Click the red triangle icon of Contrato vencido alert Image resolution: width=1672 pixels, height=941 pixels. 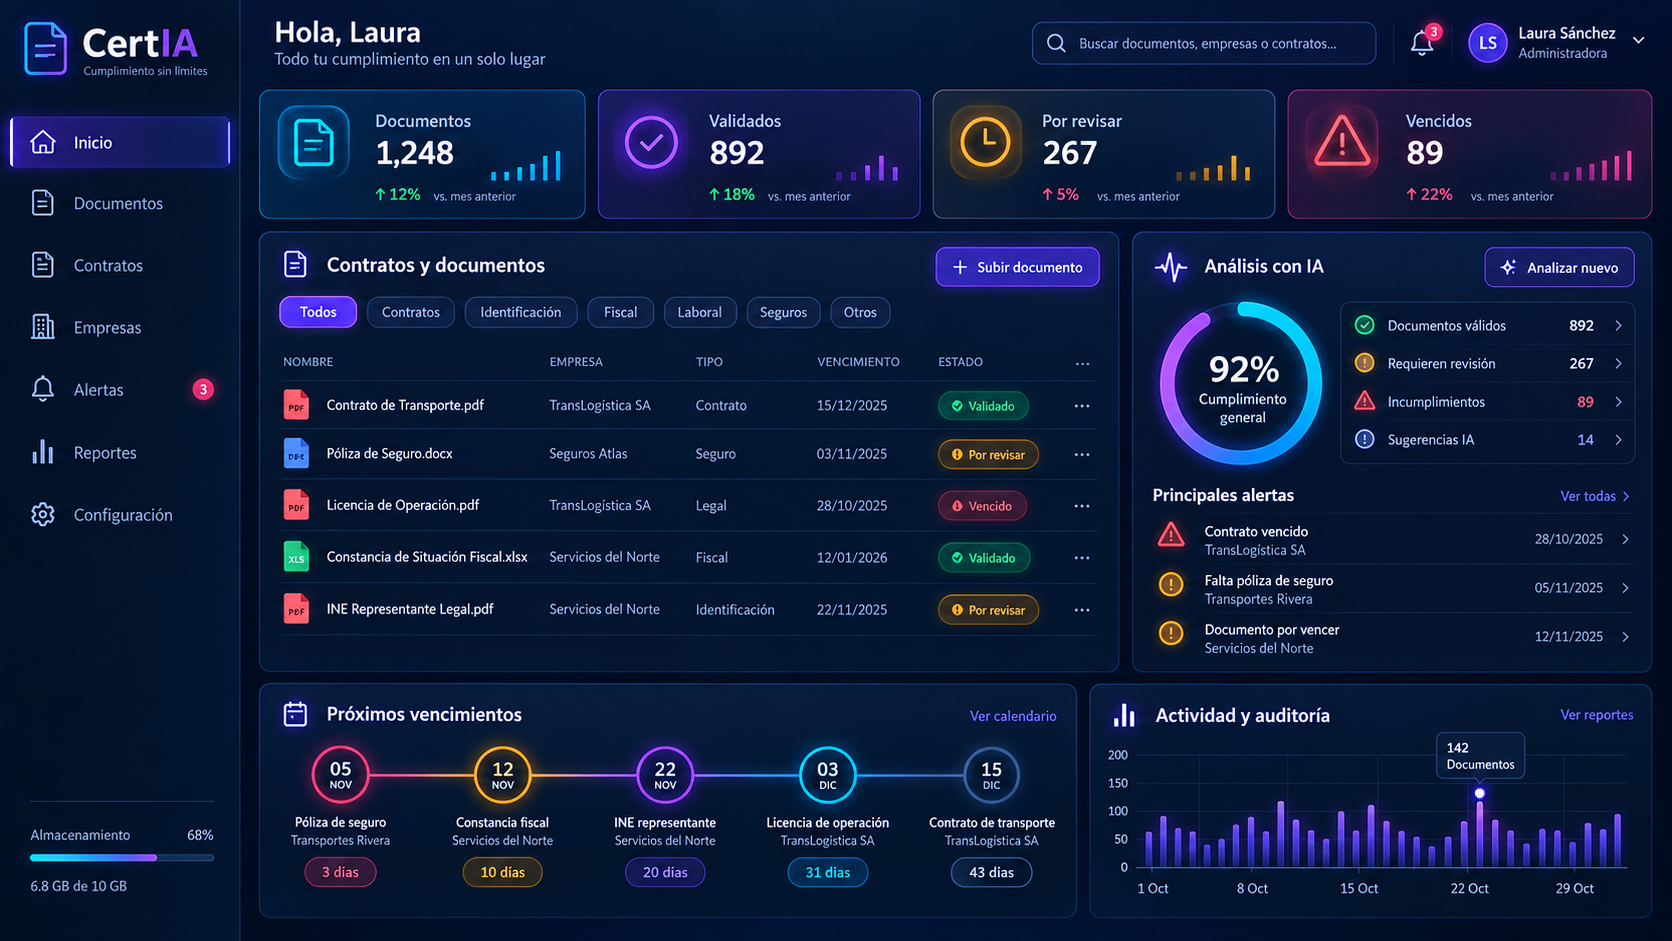click(1171, 535)
